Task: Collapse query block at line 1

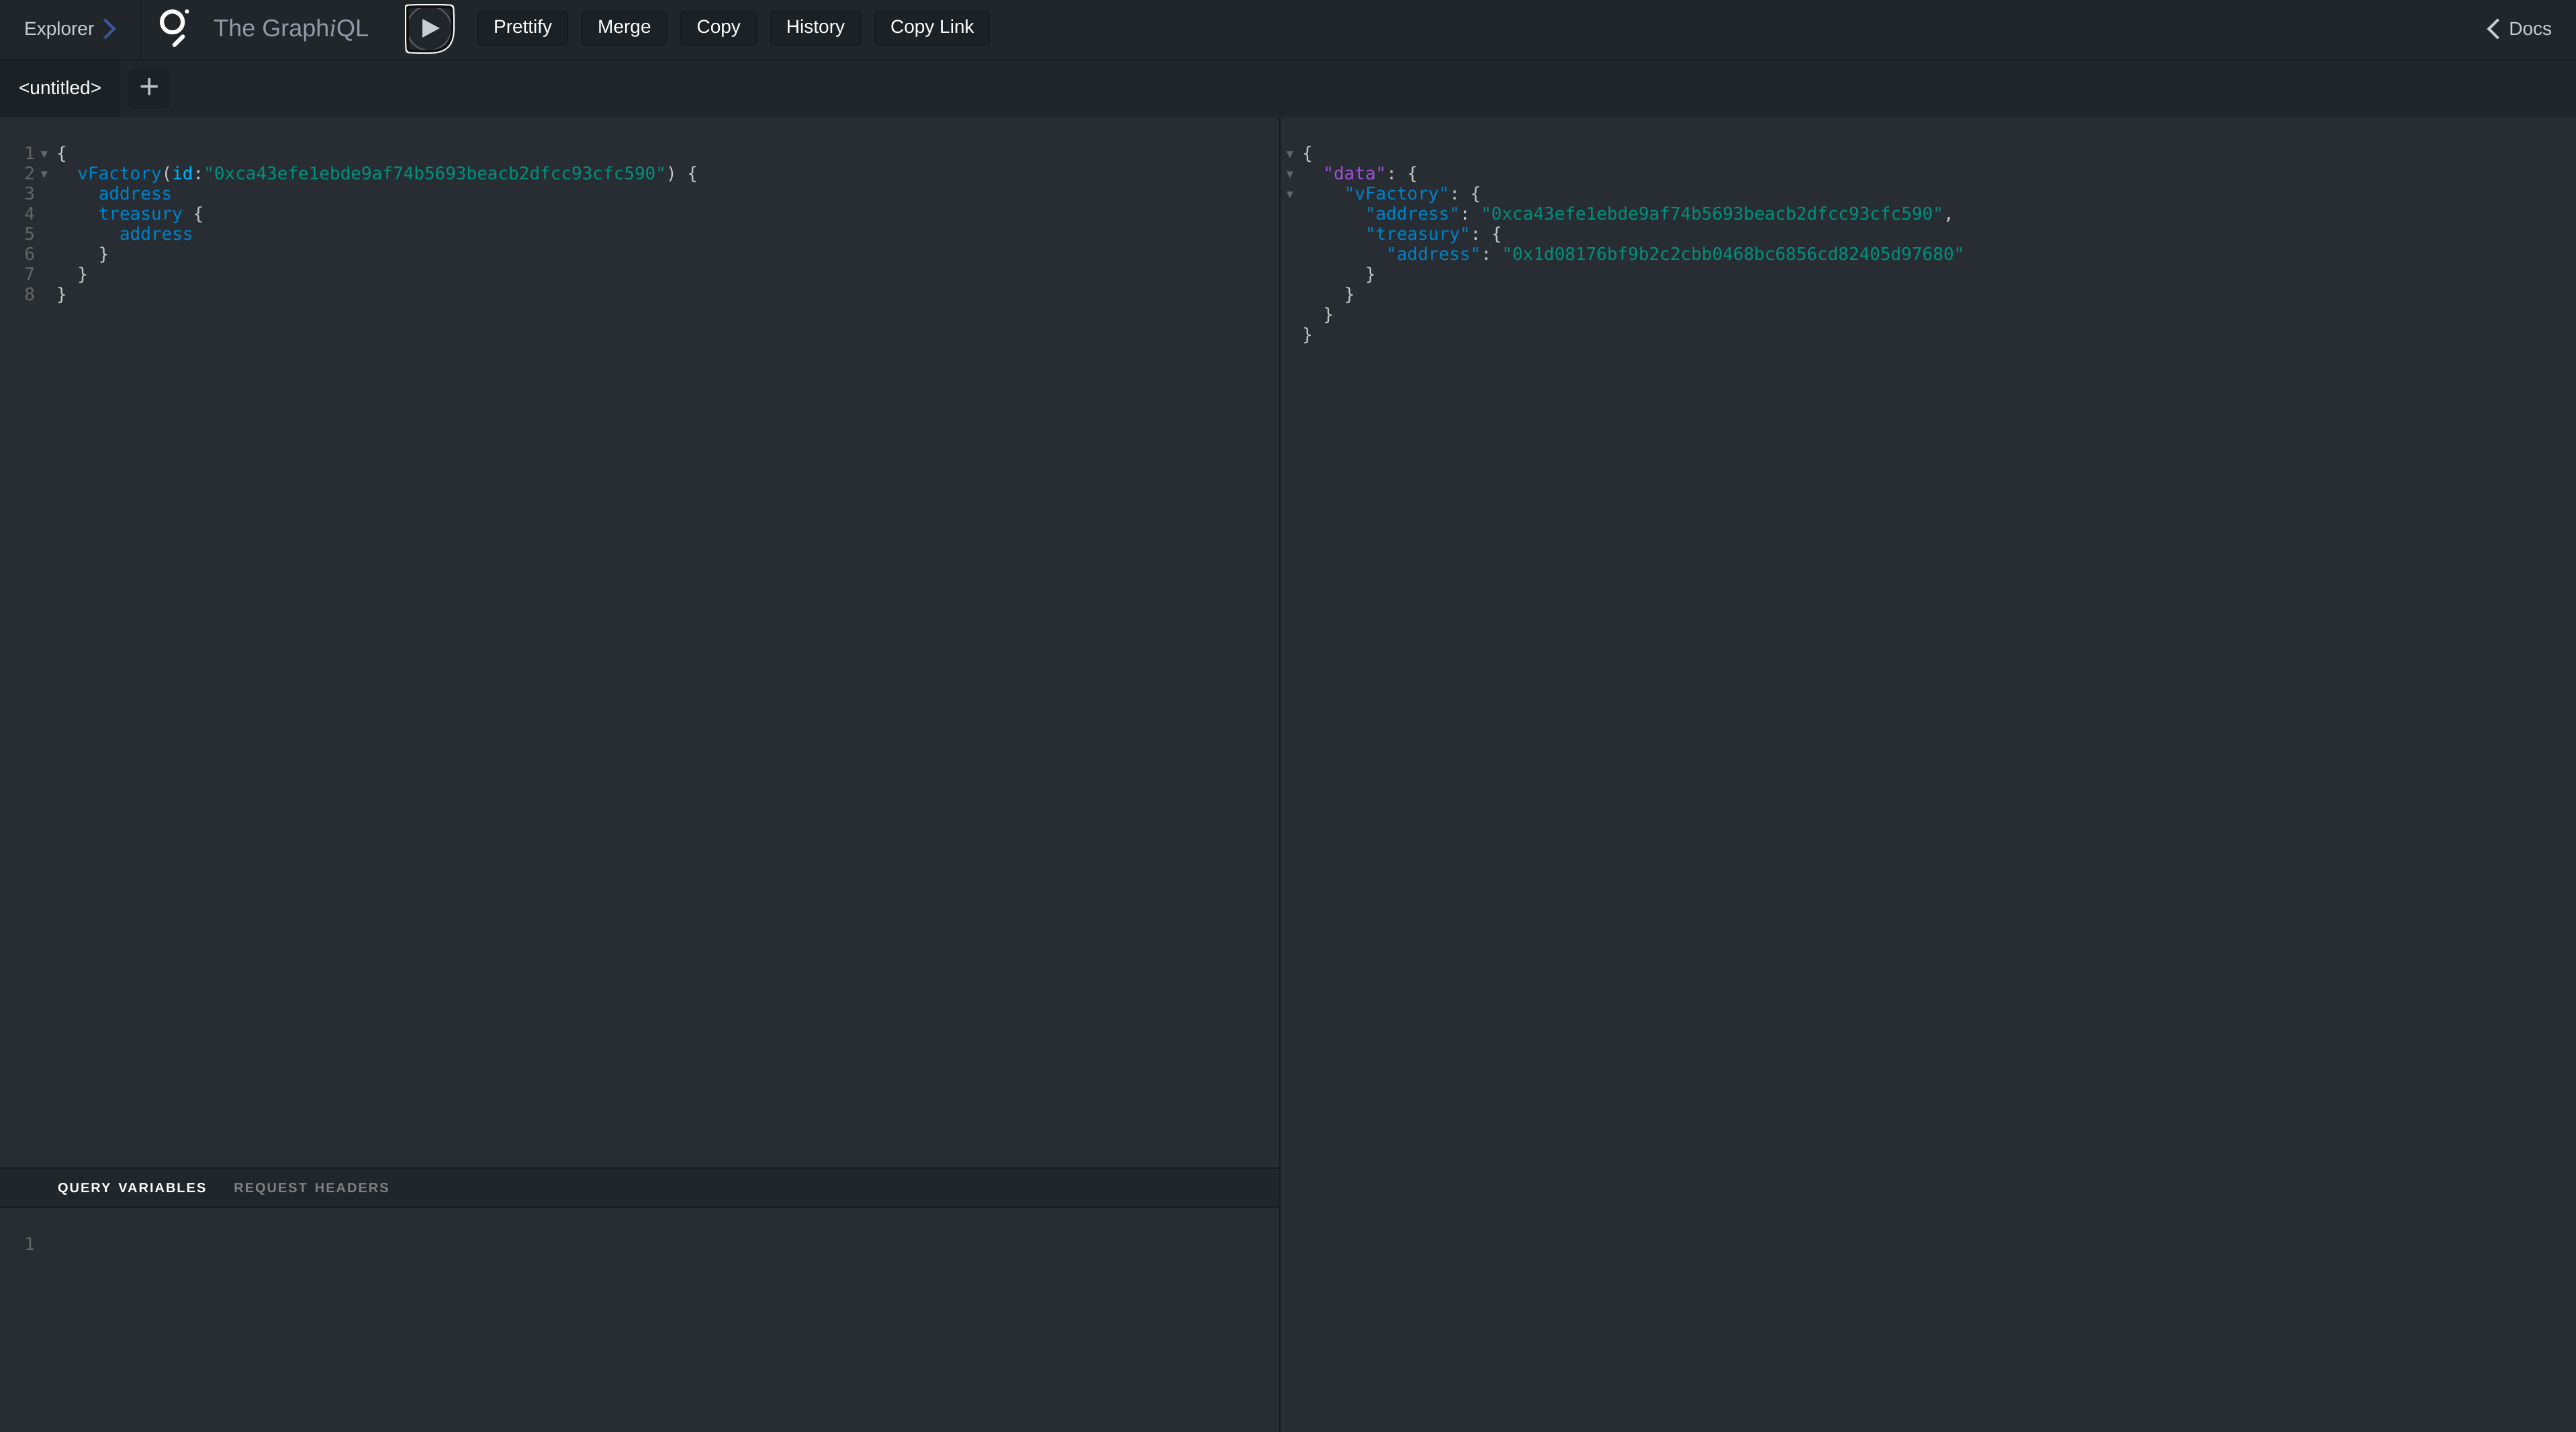Action: click(44, 154)
